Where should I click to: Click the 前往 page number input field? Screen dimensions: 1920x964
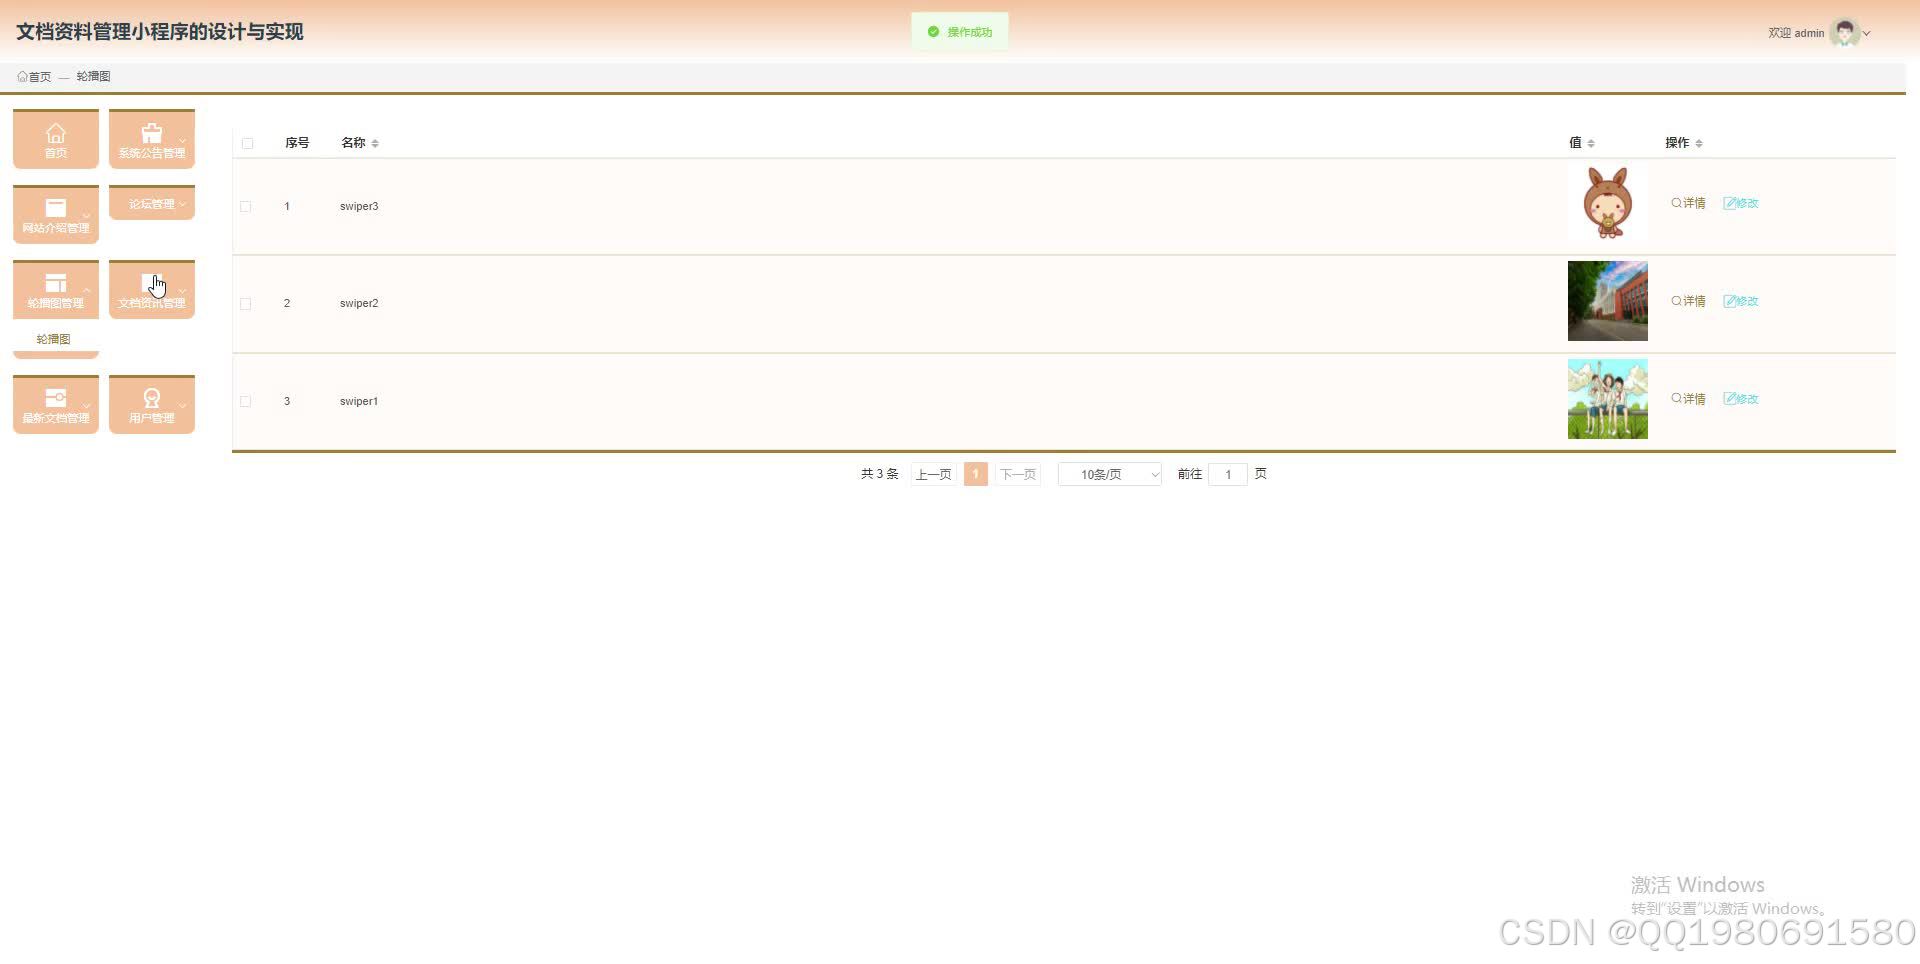tap(1228, 474)
